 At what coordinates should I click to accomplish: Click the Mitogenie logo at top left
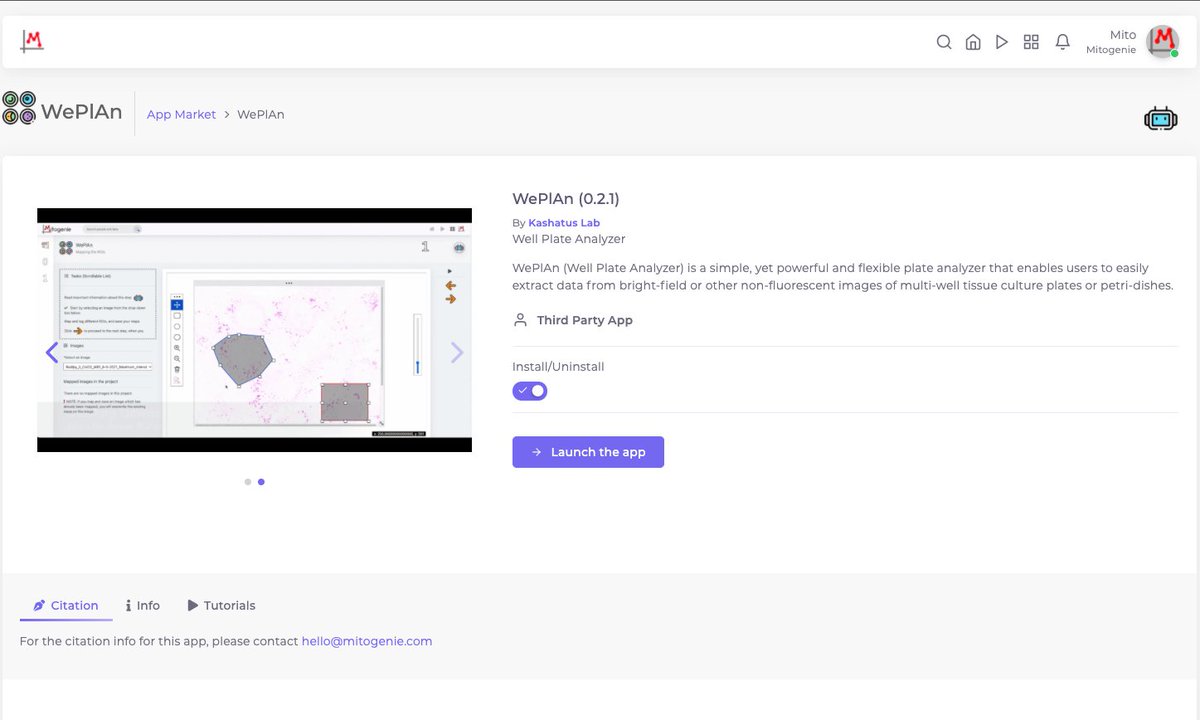point(33,41)
